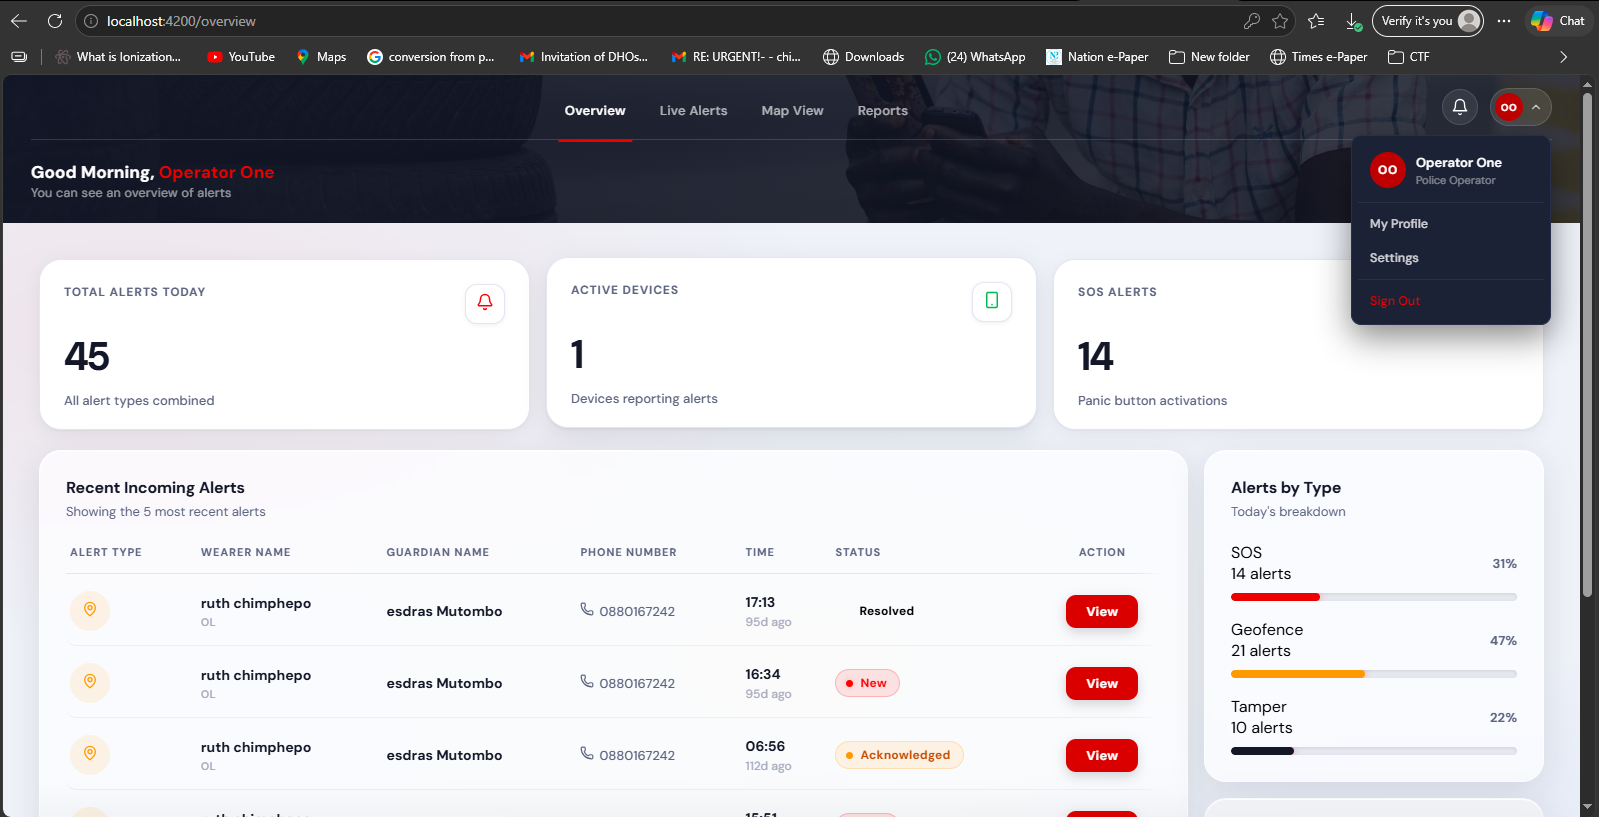Click location pin icon in the 17:13 row
Viewport: 1599px width, 817px height.
[x=90, y=610]
